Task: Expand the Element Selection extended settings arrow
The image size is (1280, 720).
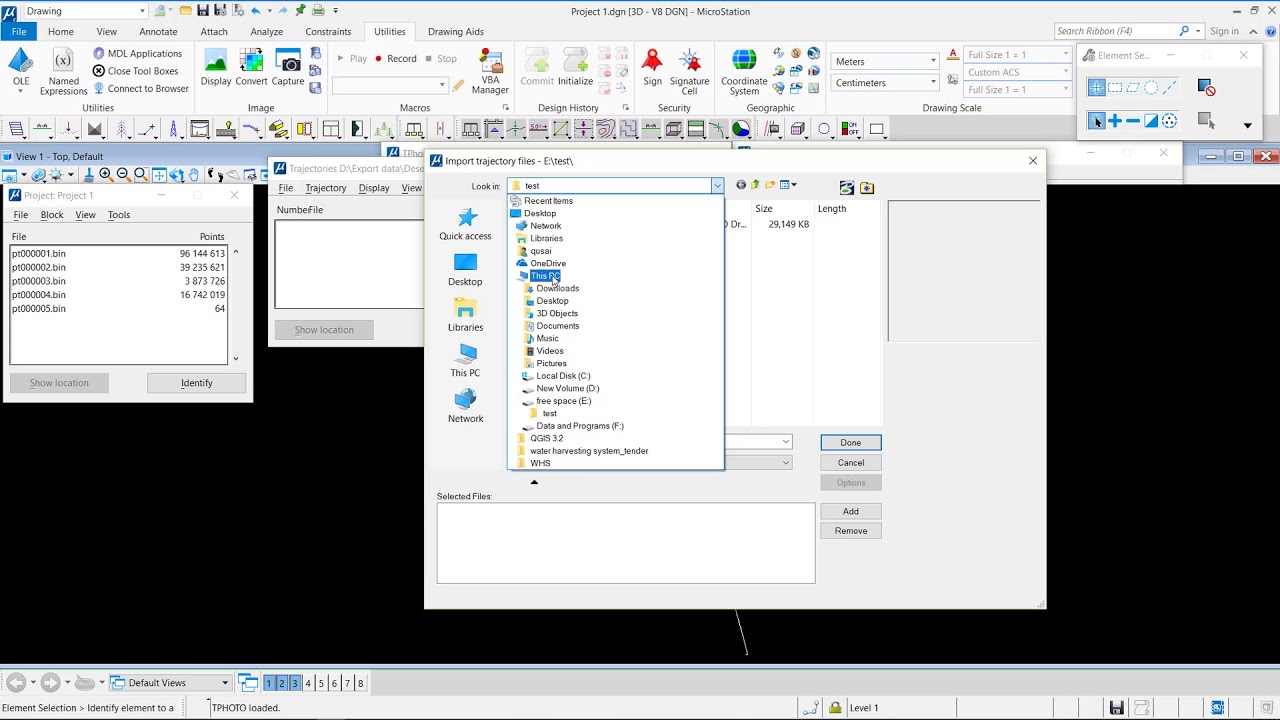Action: pyautogui.click(x=1247, y=125)
